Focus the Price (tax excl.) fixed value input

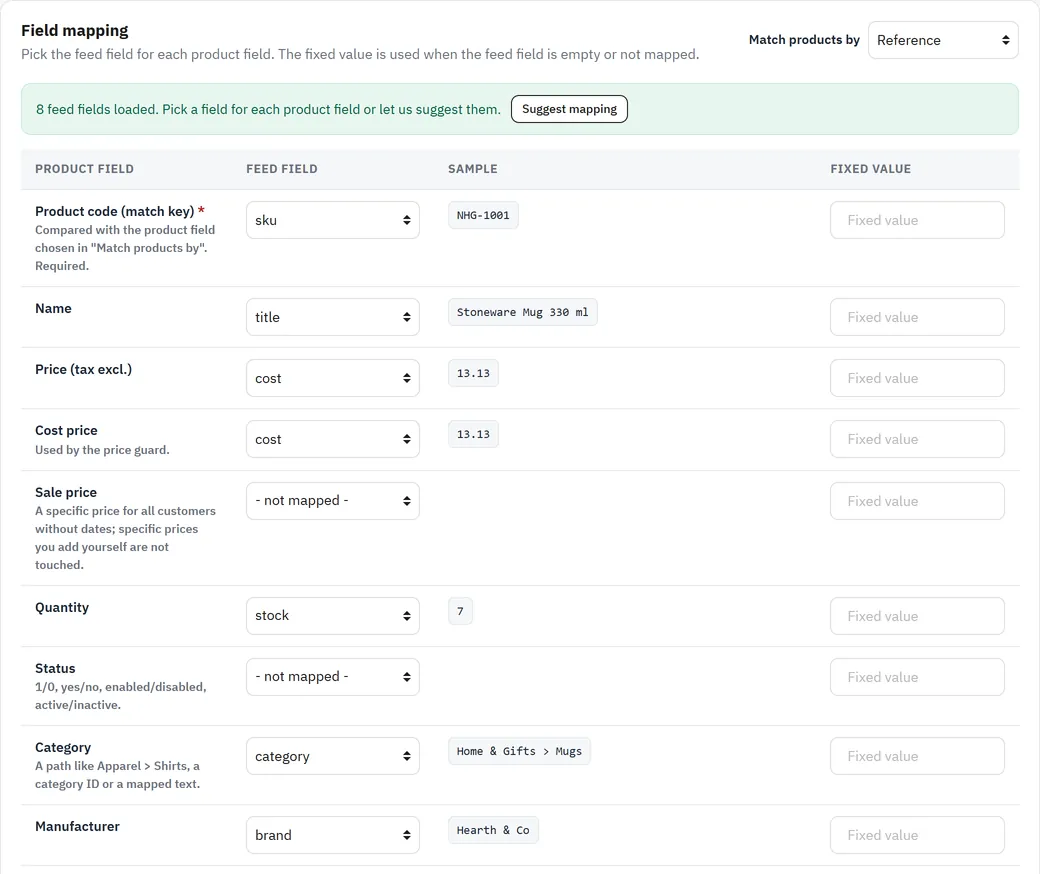[x=917, y=378]
